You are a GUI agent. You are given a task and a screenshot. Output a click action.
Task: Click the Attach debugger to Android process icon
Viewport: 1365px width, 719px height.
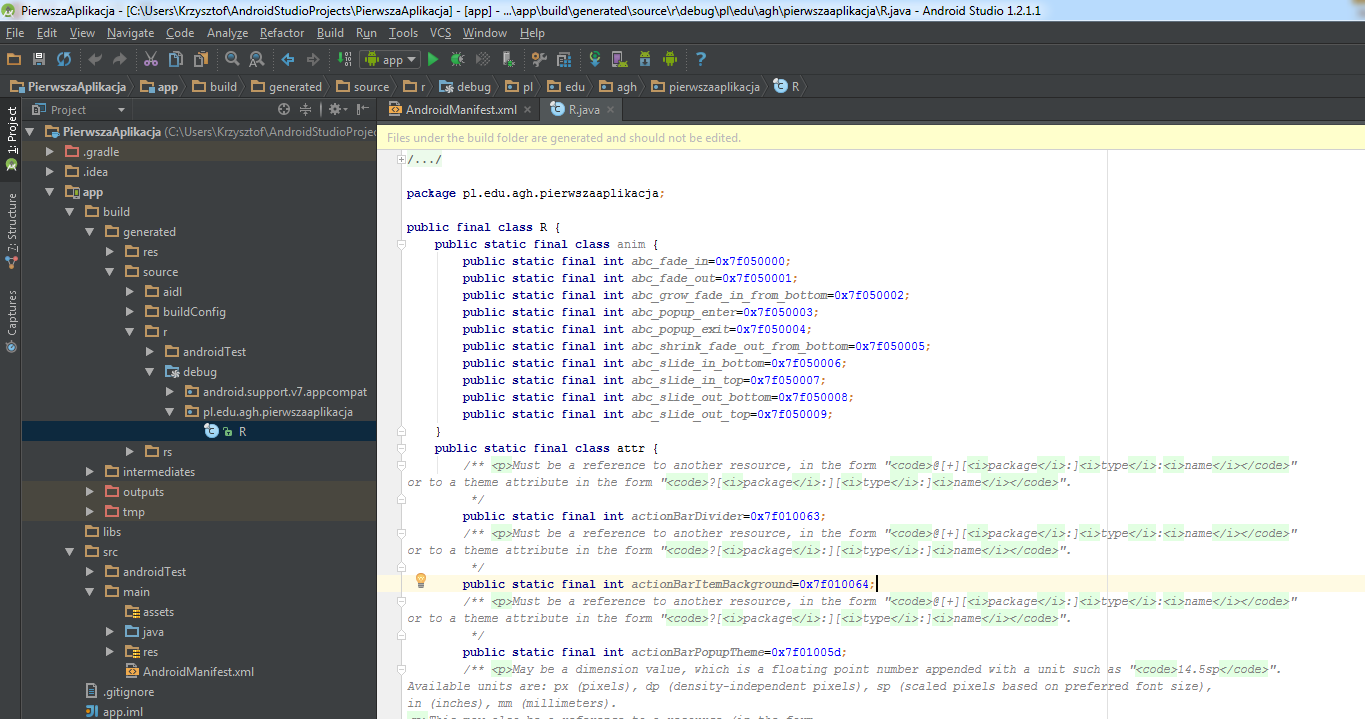tap(508, 60)
